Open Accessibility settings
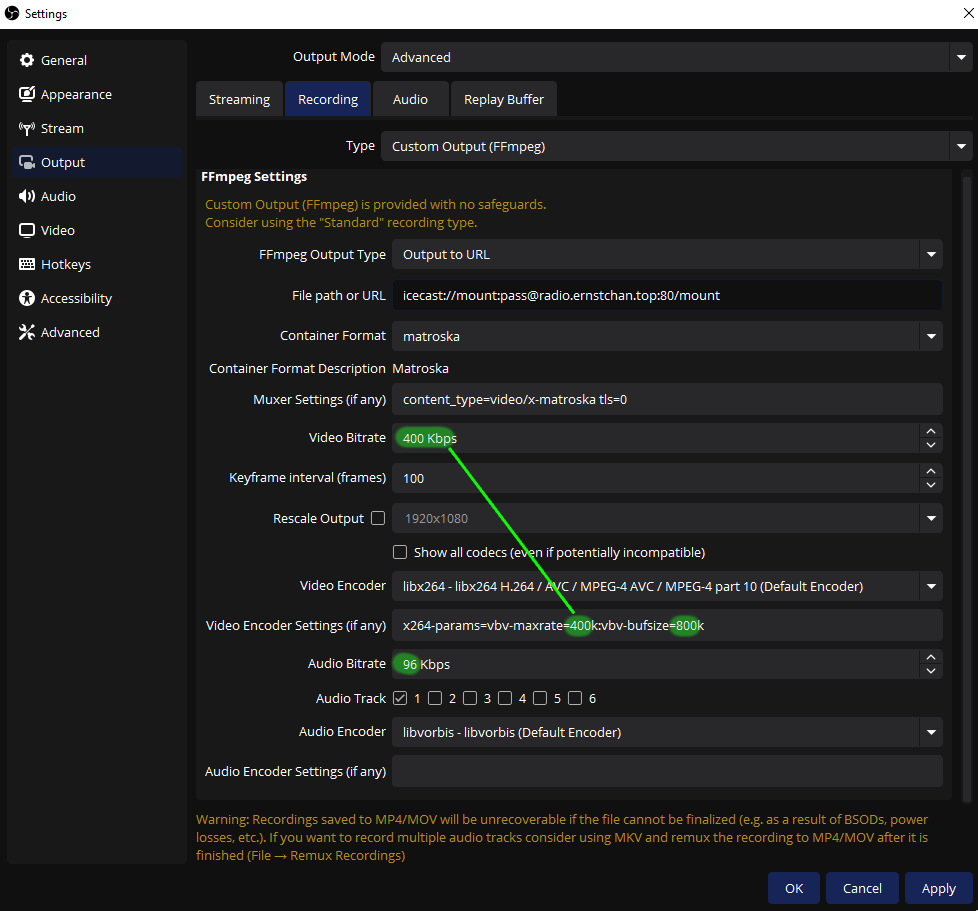The height and width of the screenshot is (911, 978). click(x=97, y=298)
